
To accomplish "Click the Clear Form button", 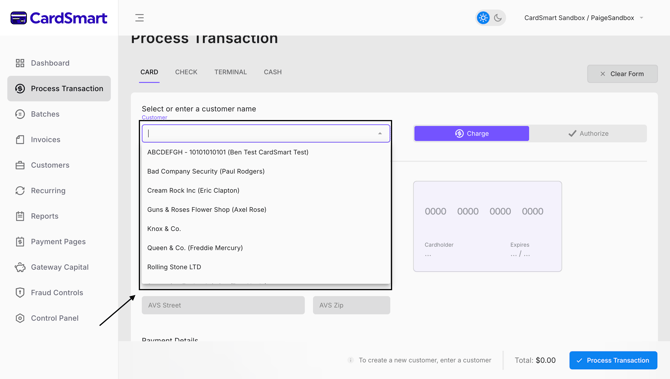I will (x=622, y=74).
